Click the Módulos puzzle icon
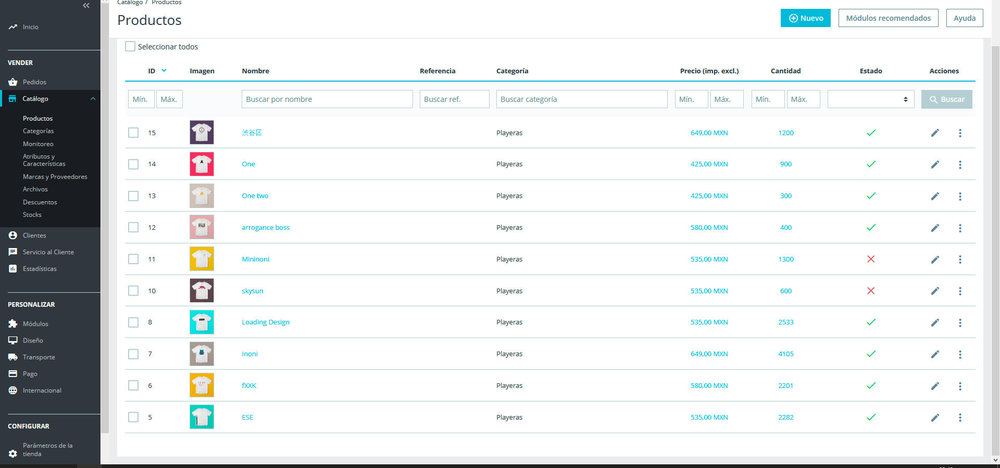Screen dimensions: 1000x468 pos(13,324)
